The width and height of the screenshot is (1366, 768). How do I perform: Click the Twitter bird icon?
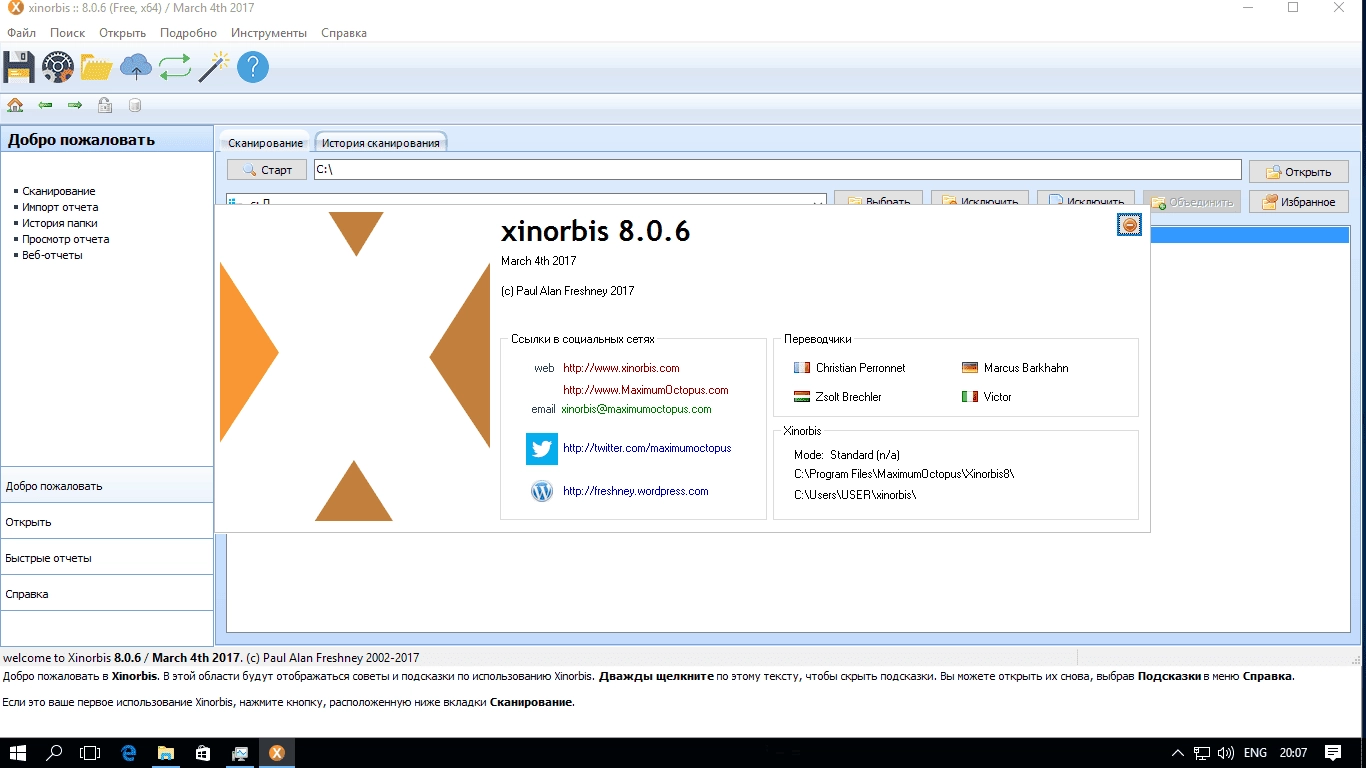click(x=542, y=449)
